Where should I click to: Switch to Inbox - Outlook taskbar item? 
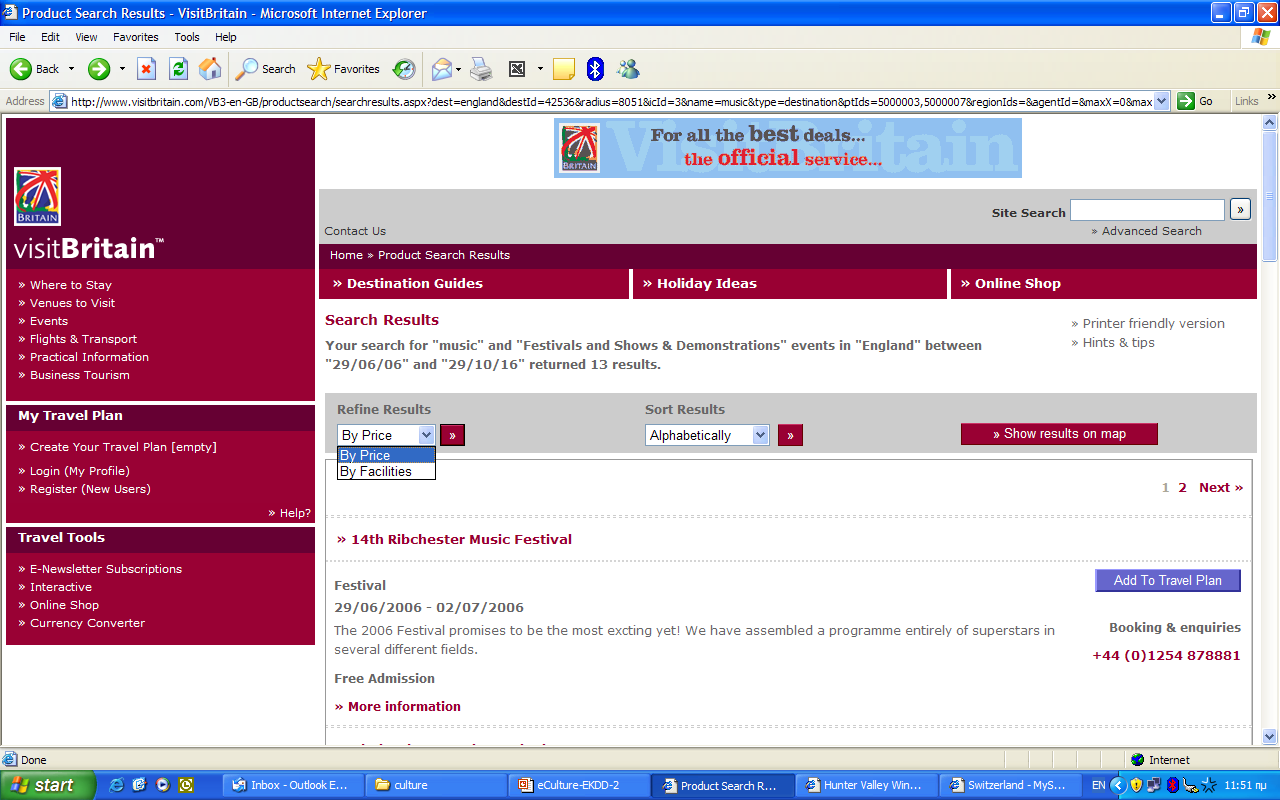tap(292, 785)
